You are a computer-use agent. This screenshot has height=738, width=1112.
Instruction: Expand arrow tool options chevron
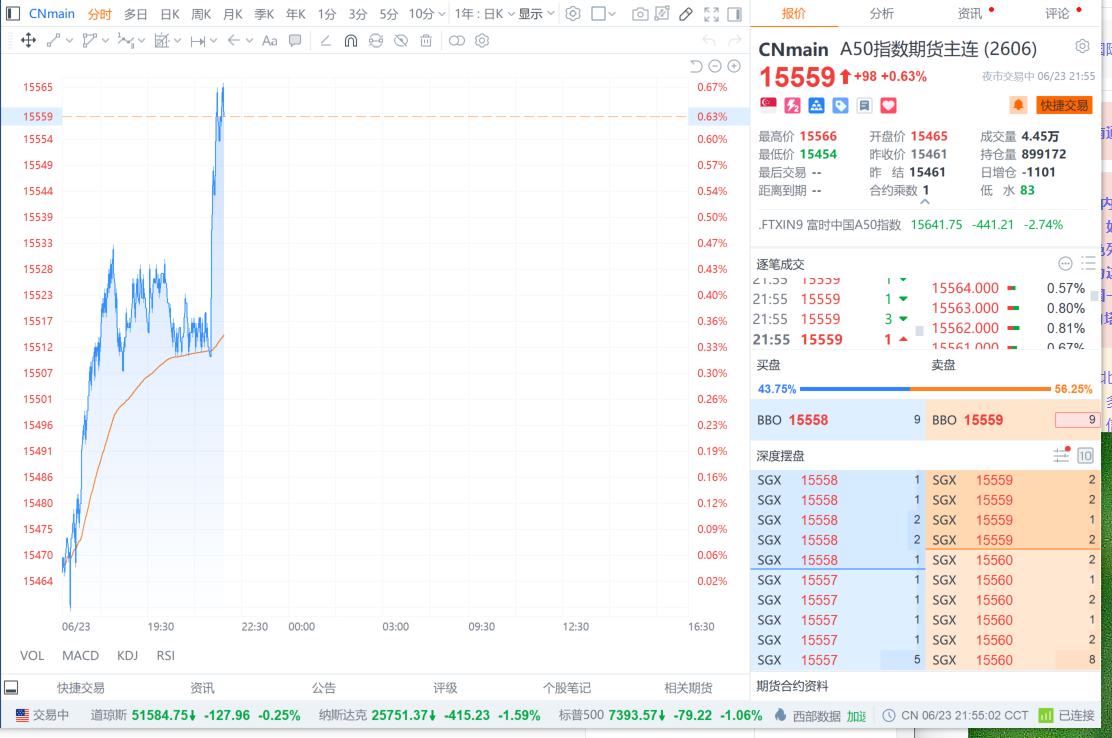250,40
